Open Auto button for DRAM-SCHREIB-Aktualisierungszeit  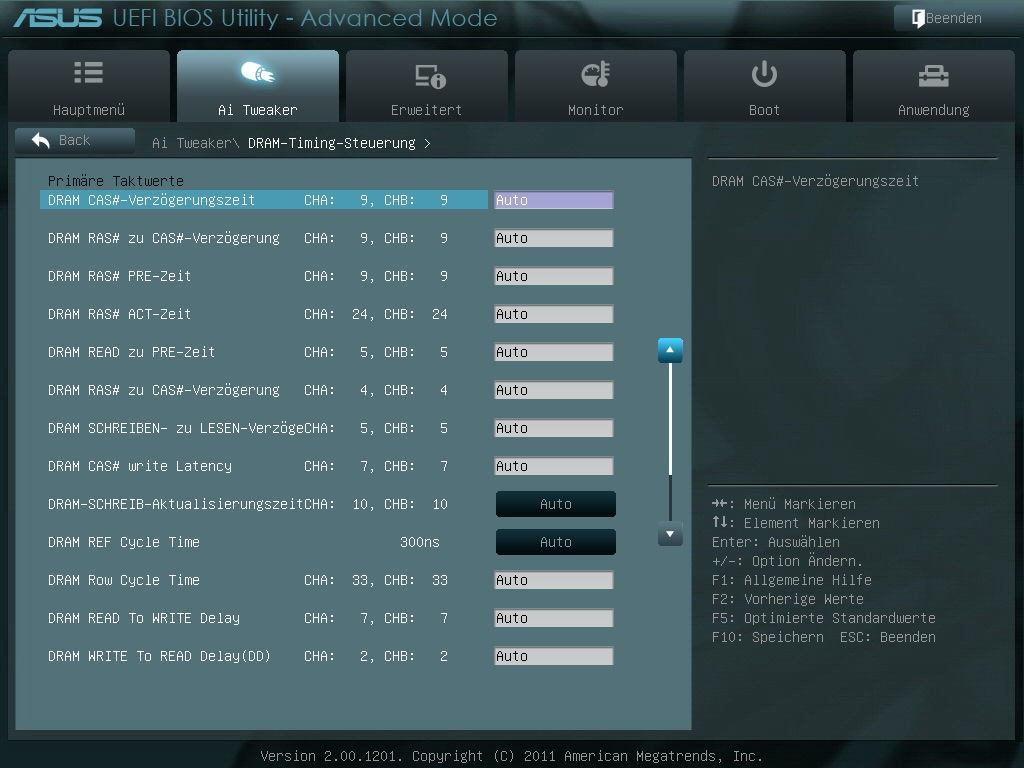point(556,504)
